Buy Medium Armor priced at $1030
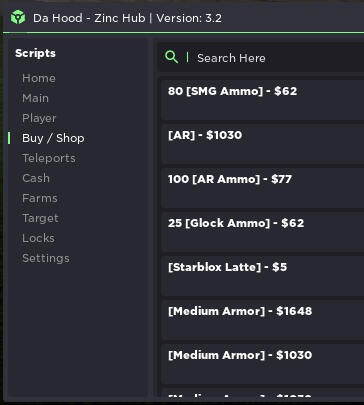This screenshot has height=405, width=364. click(262, 363)
